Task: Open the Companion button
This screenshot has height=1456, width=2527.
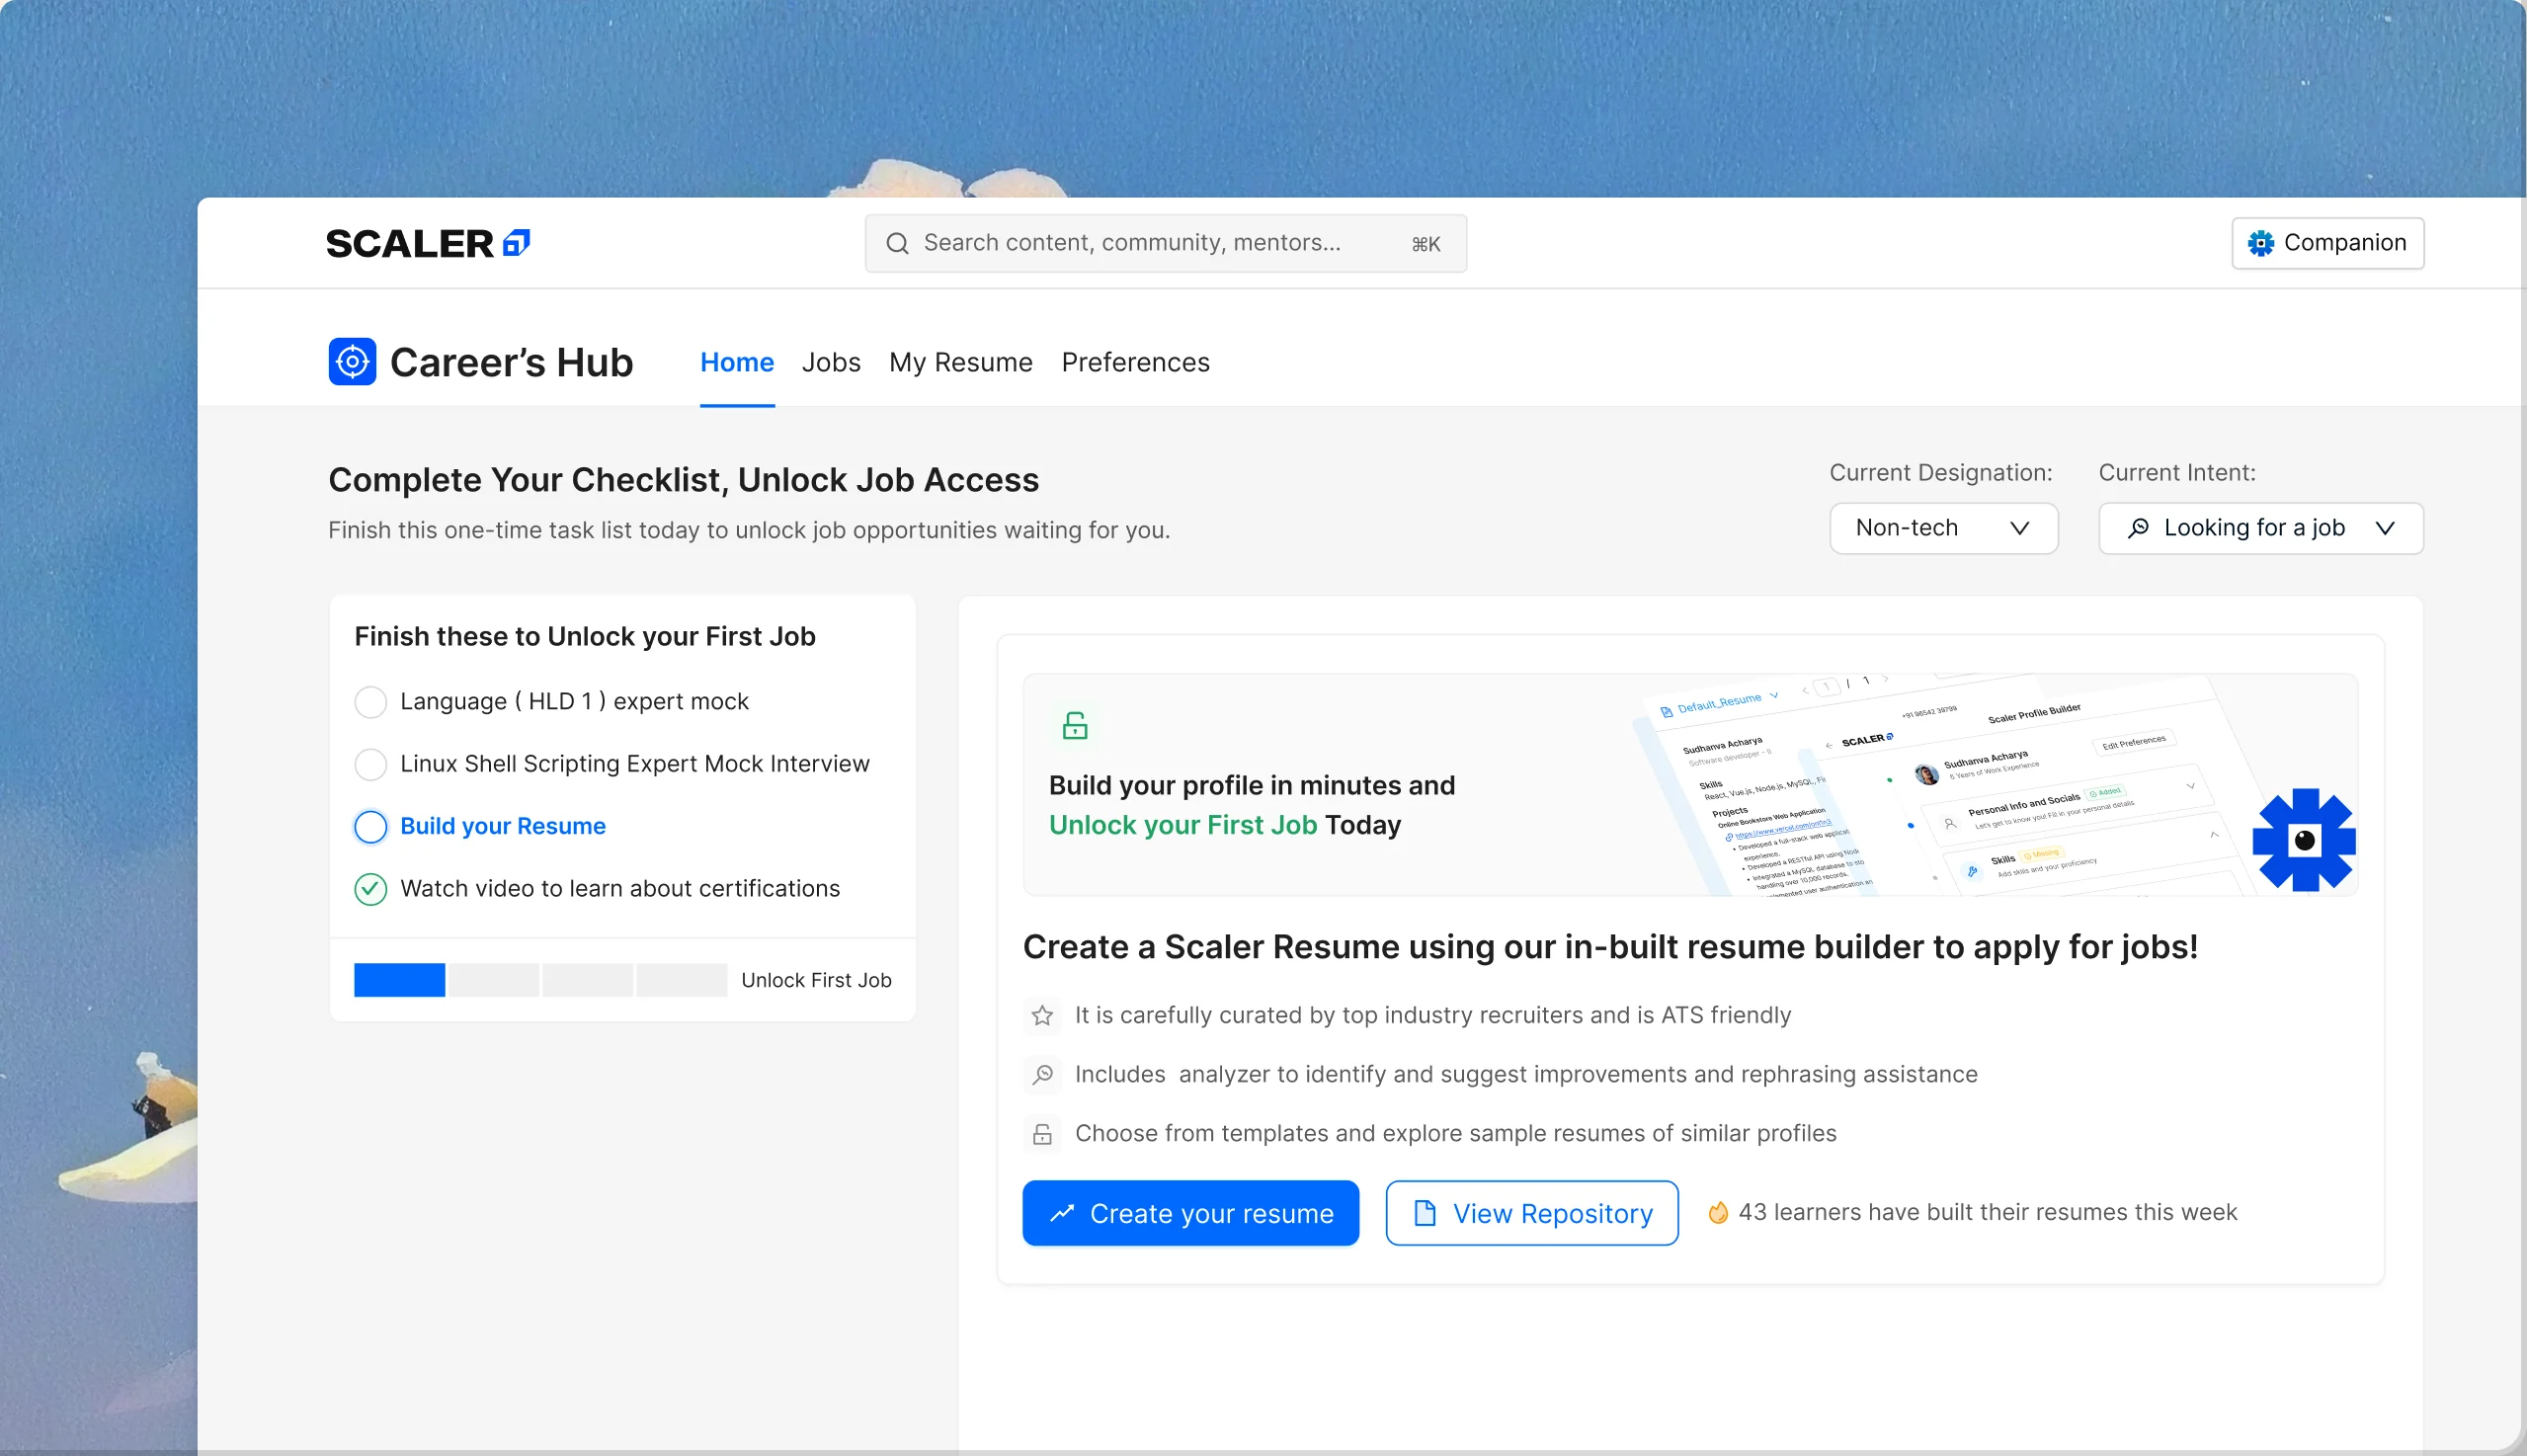Action: [2327, 243]
